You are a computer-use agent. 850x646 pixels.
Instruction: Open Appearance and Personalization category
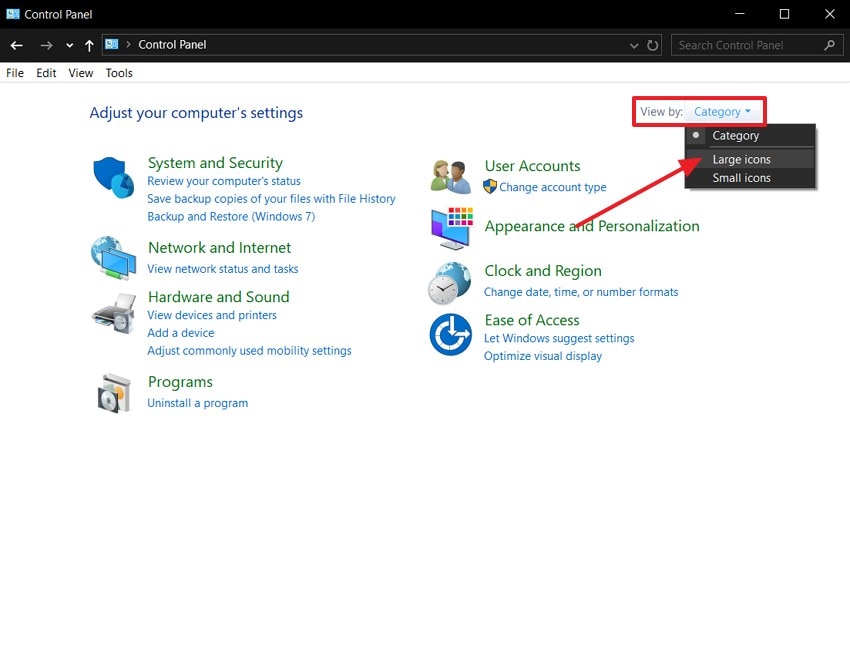592,226
